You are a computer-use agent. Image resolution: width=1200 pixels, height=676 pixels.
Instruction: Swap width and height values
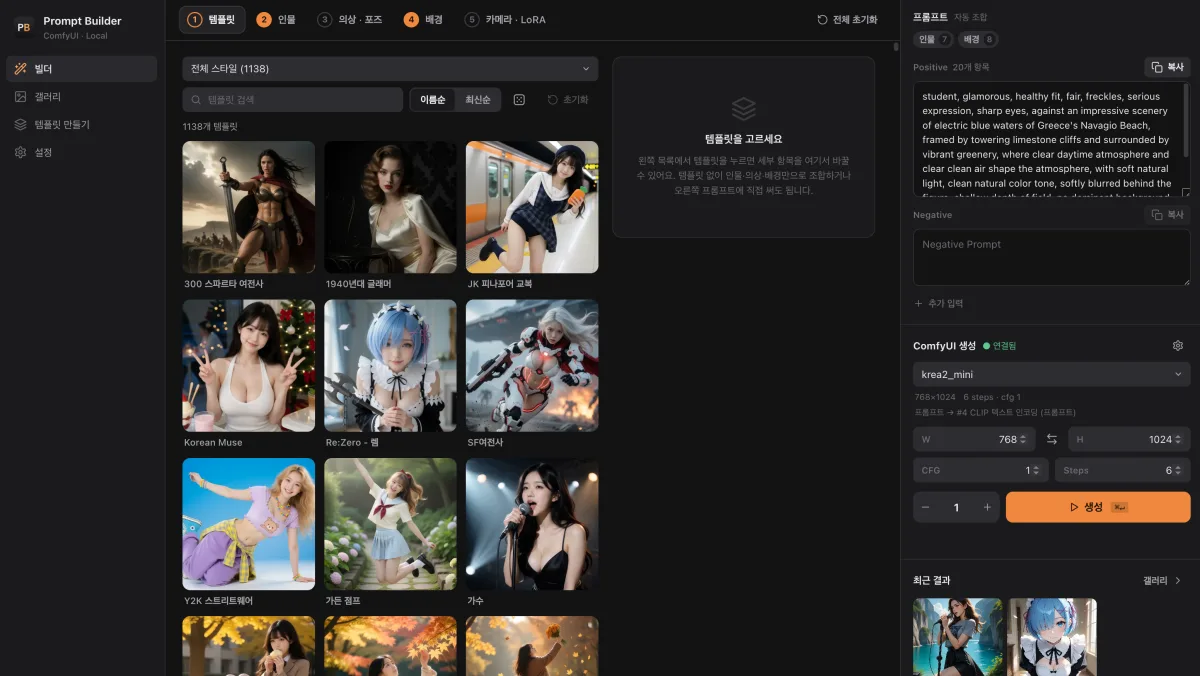1052,440
